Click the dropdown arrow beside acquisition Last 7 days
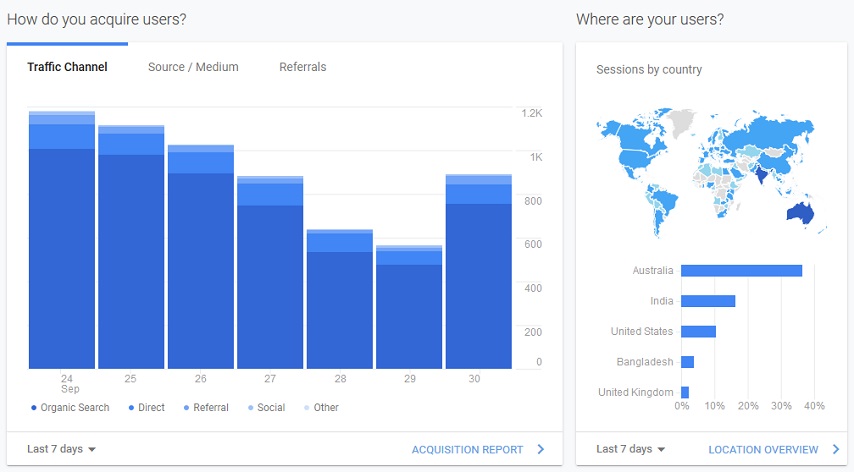Screen dimensions: 854x472 [92, 450]
